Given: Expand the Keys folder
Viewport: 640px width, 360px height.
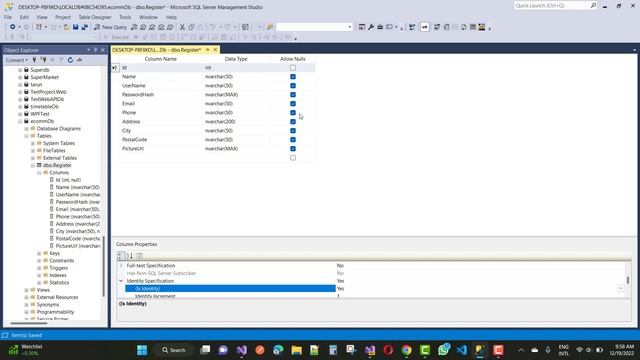Looking at the screenshot, I should coord(40,253).
